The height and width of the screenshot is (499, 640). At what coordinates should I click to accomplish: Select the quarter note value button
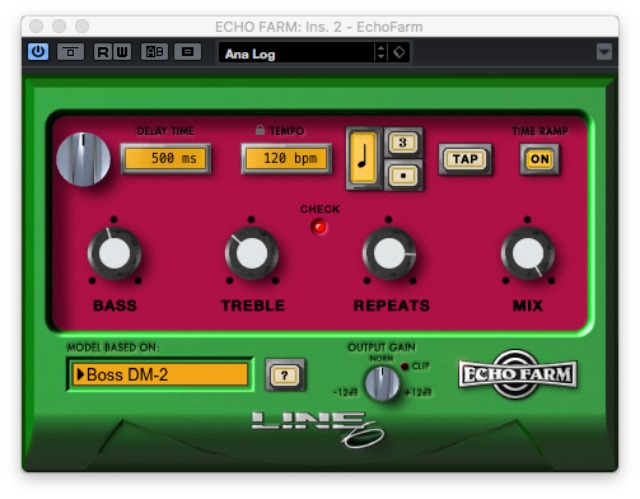coord(363,158)
